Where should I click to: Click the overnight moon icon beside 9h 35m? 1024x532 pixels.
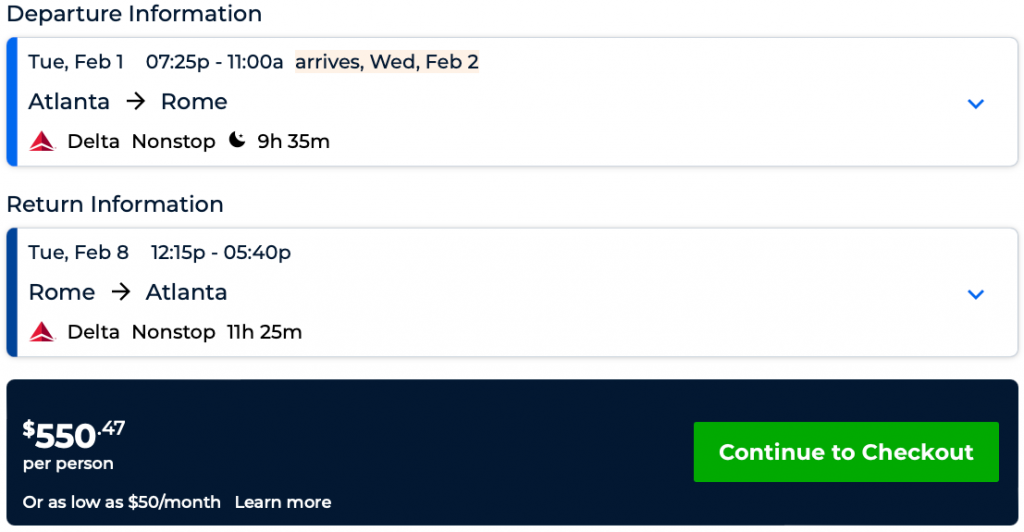(236, 140)
